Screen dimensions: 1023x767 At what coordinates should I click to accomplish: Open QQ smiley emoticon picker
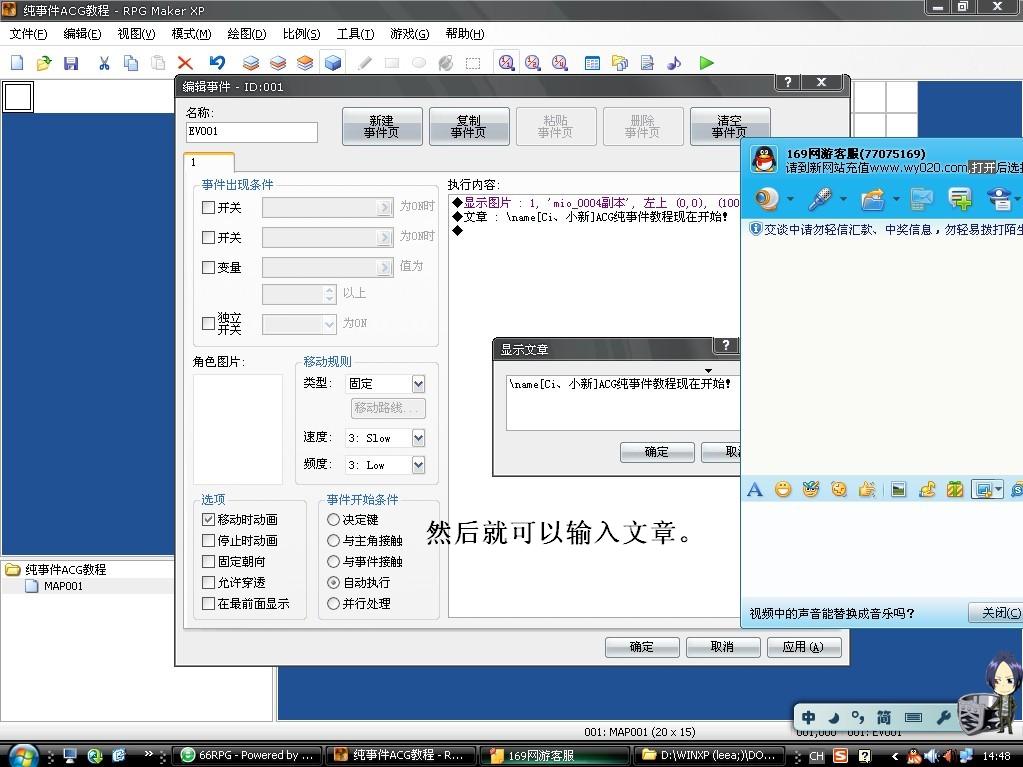[x=783, y=489]
